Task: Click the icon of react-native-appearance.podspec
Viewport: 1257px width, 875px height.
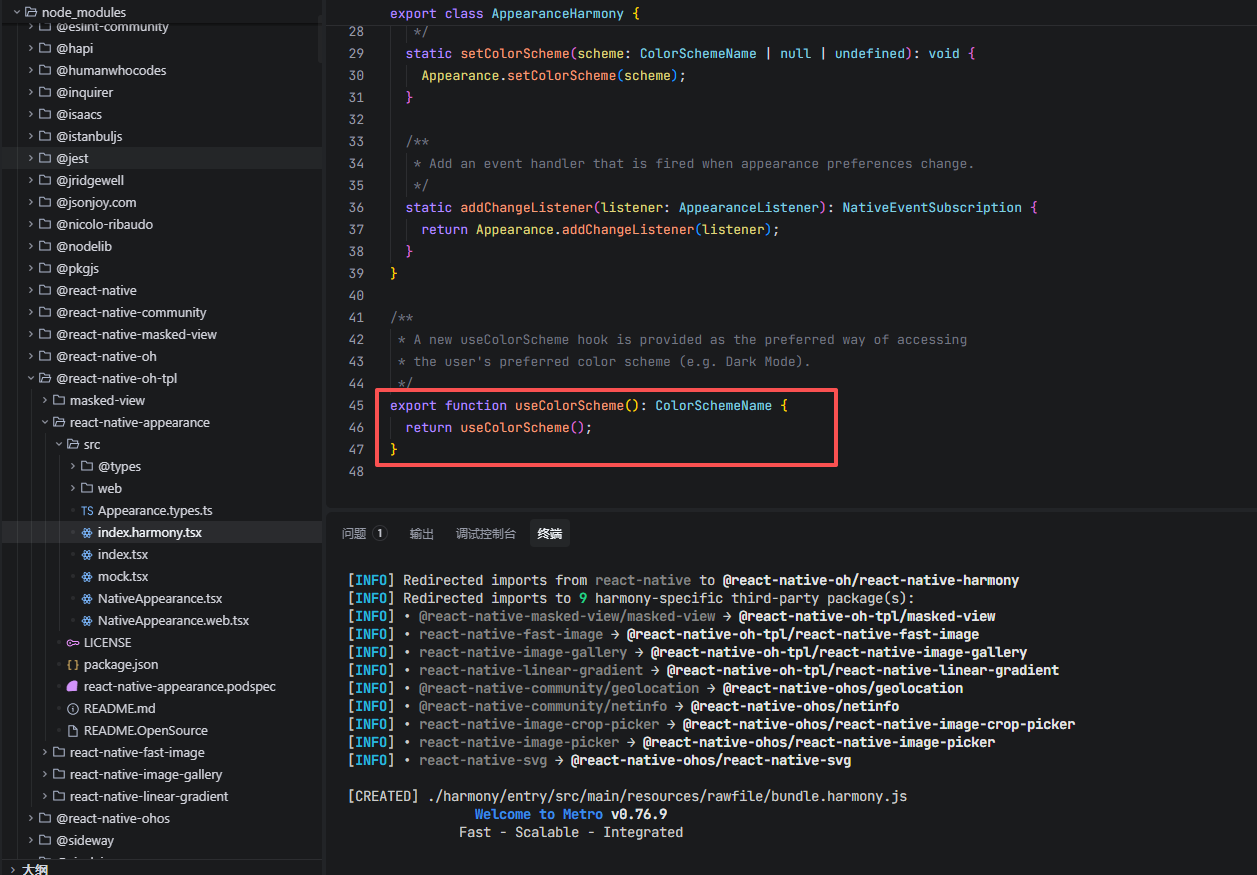Action: 73,686
